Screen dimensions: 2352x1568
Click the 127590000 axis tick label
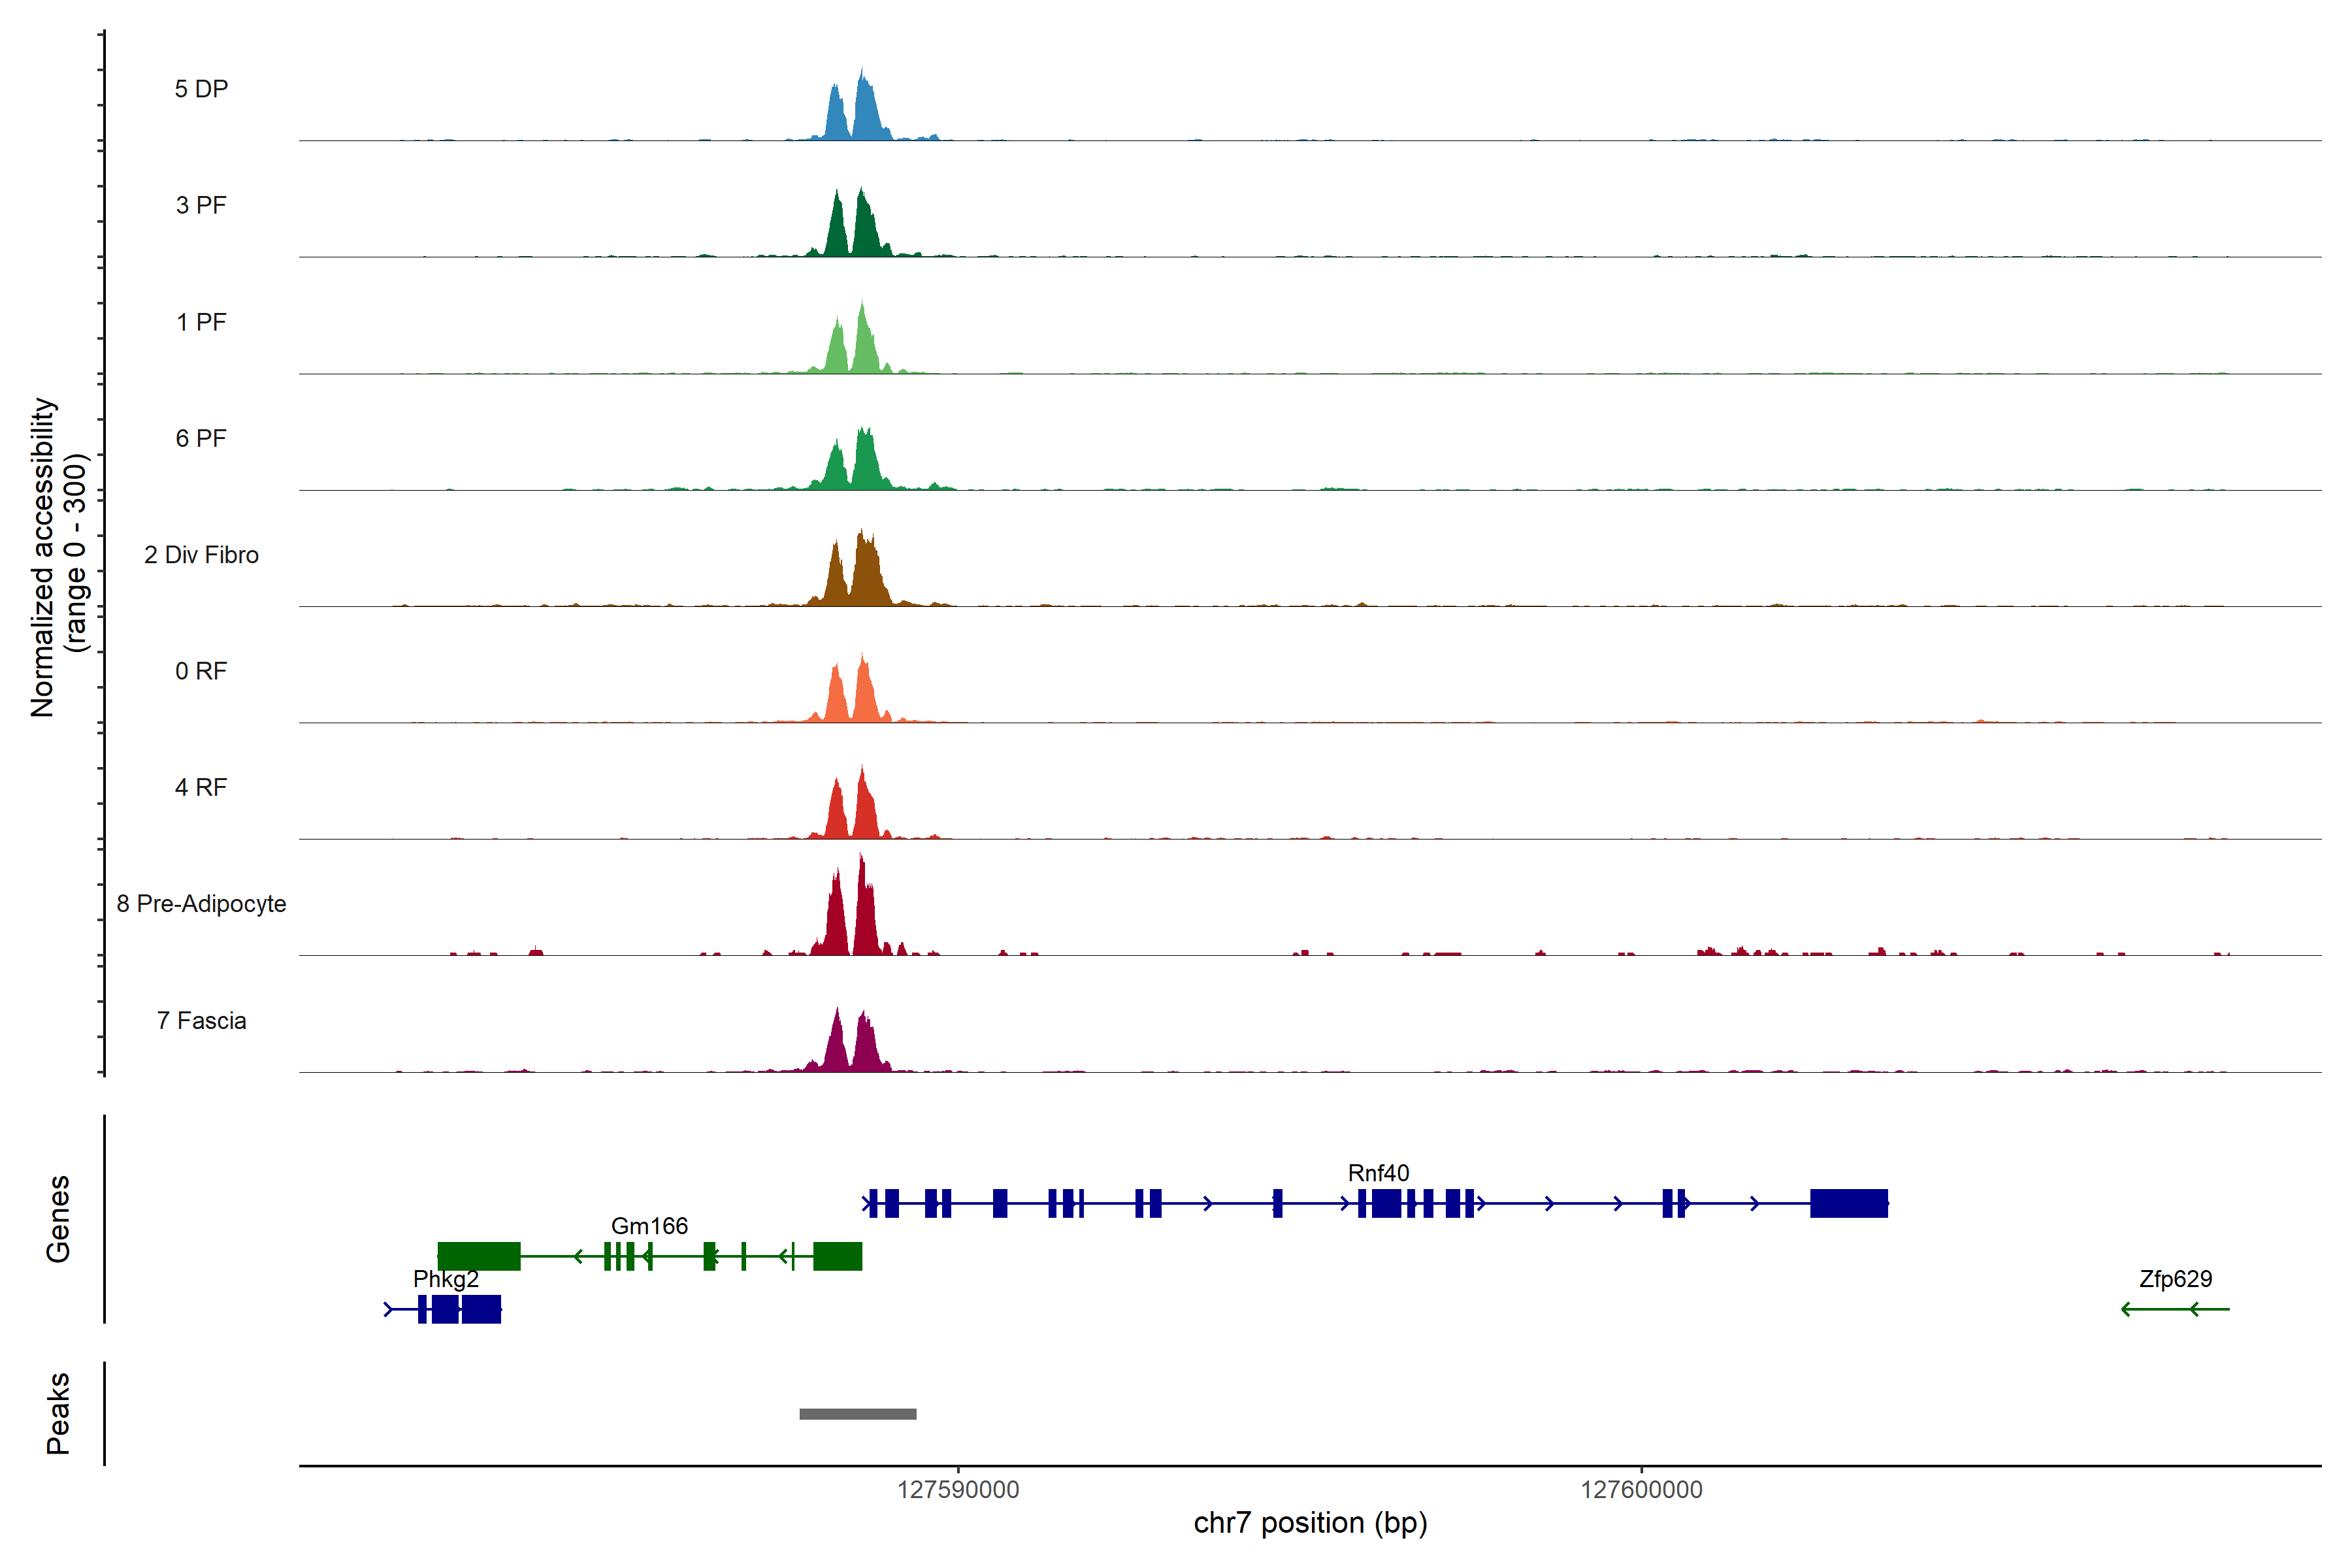click(958, 1490)
